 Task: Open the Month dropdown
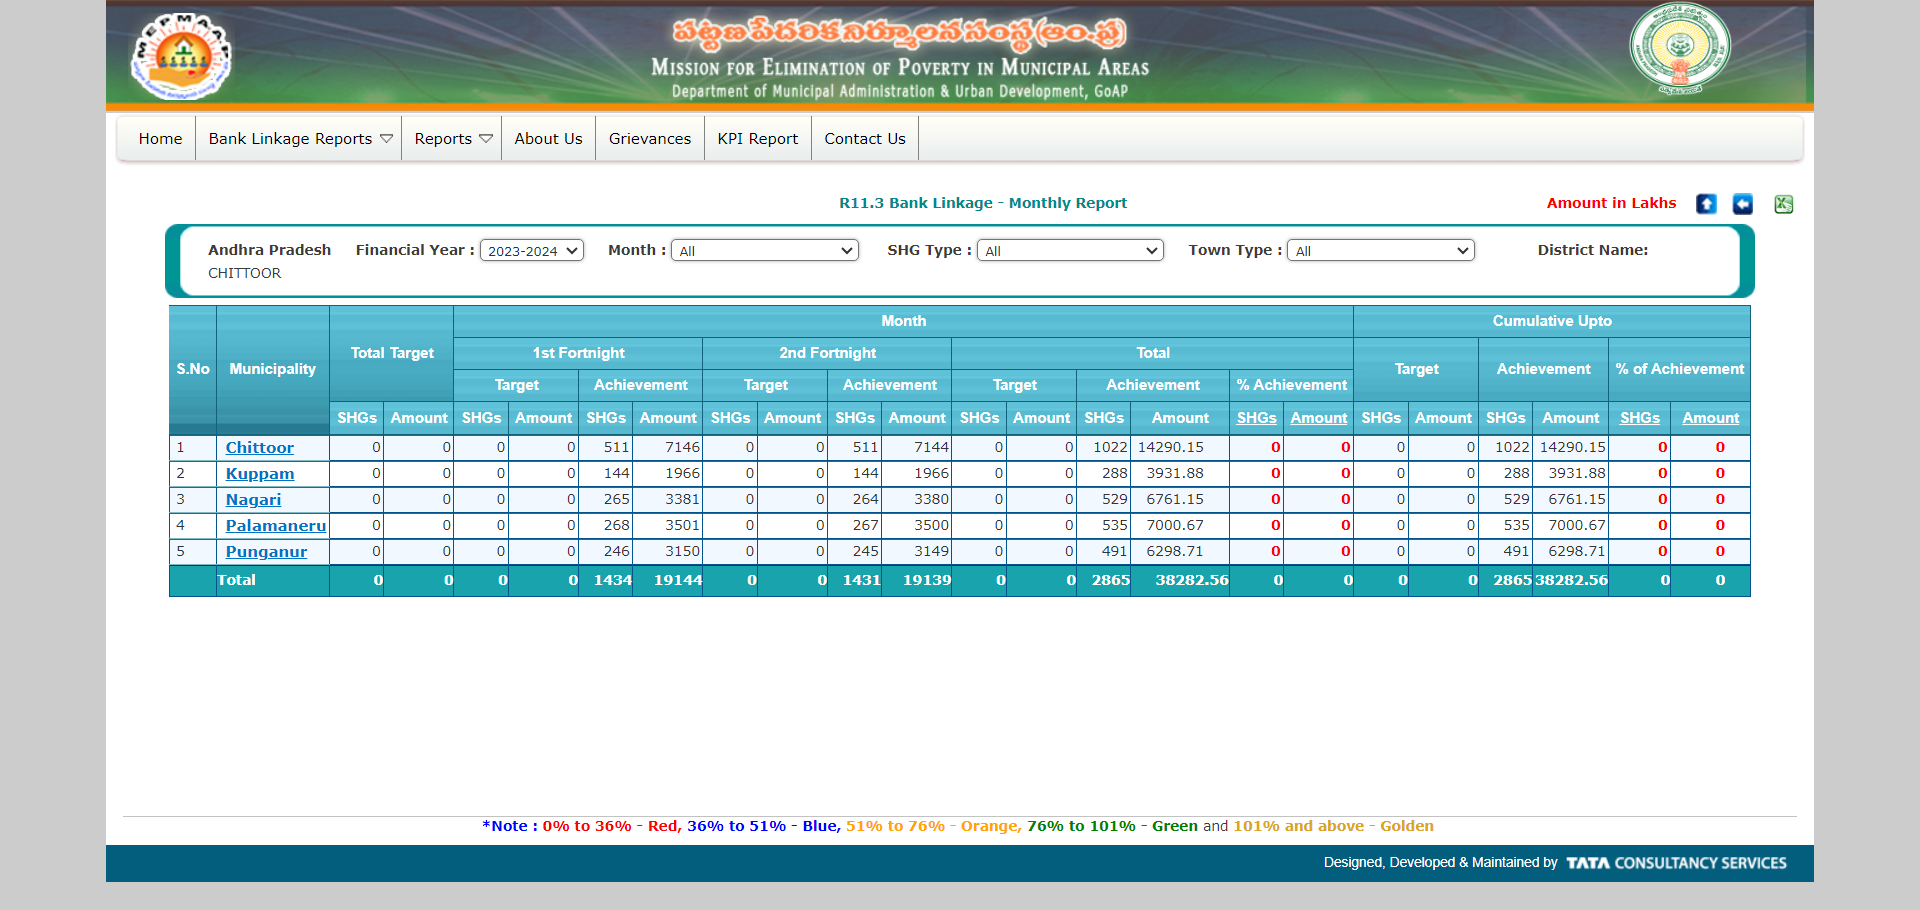pos(764,250)
